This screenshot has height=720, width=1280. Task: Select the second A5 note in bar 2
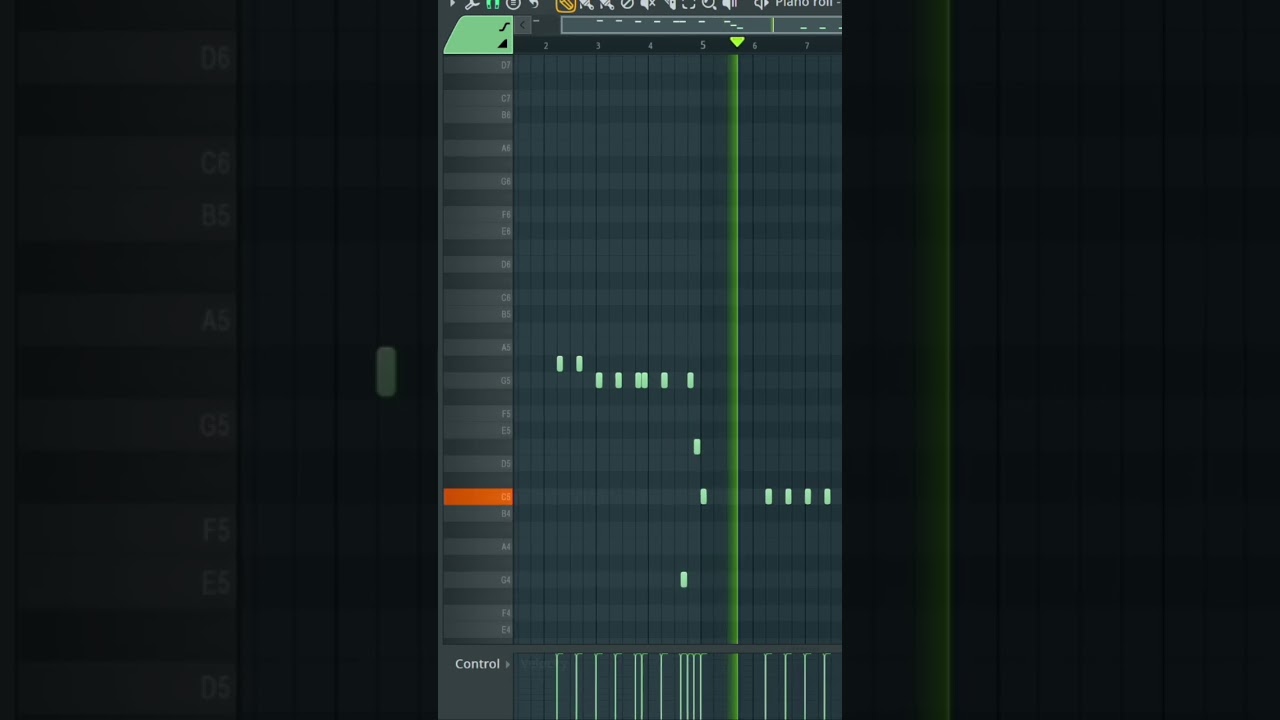click(579, 364)
